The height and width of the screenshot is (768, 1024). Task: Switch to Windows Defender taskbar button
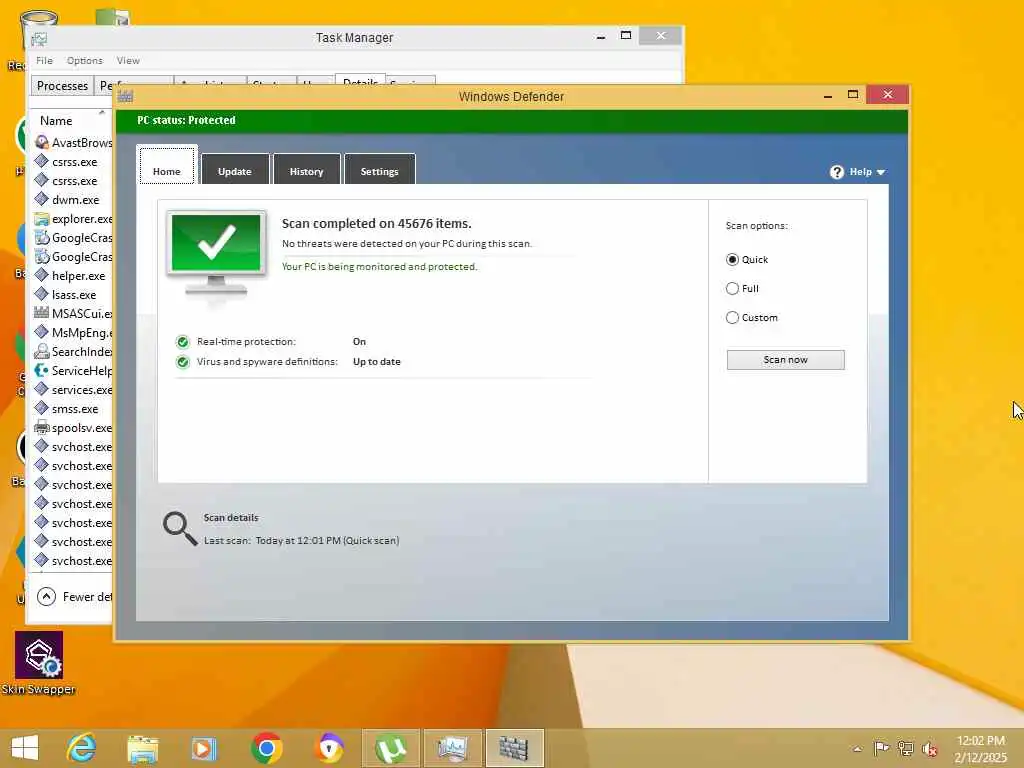515,748
